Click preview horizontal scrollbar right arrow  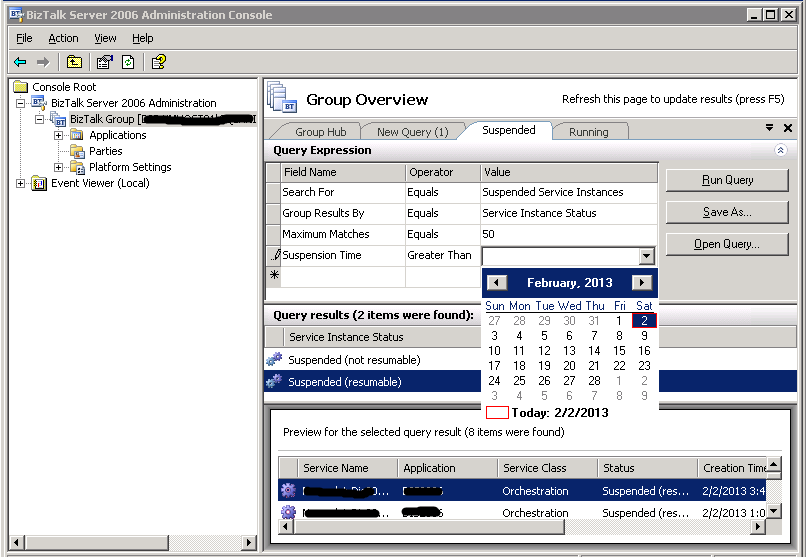click(757, 526)
